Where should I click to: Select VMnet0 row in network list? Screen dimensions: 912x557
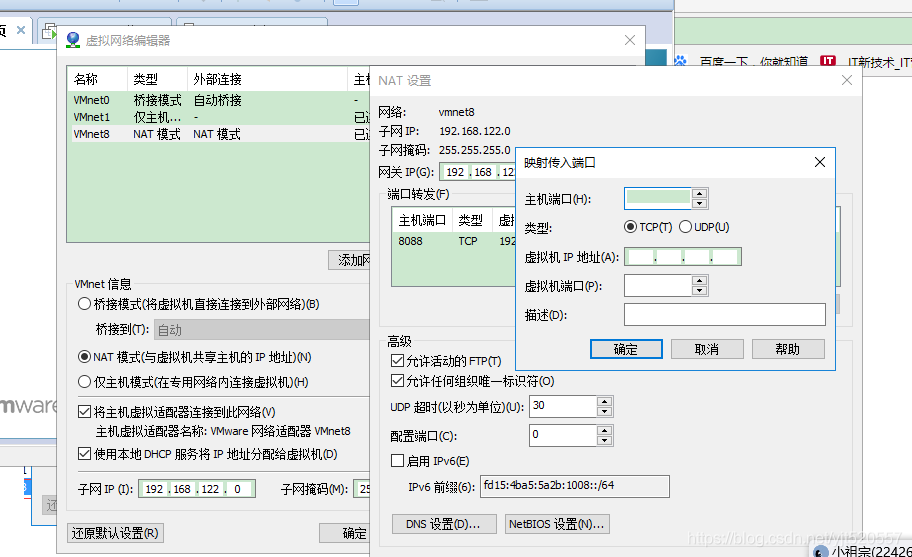[218, 100]
